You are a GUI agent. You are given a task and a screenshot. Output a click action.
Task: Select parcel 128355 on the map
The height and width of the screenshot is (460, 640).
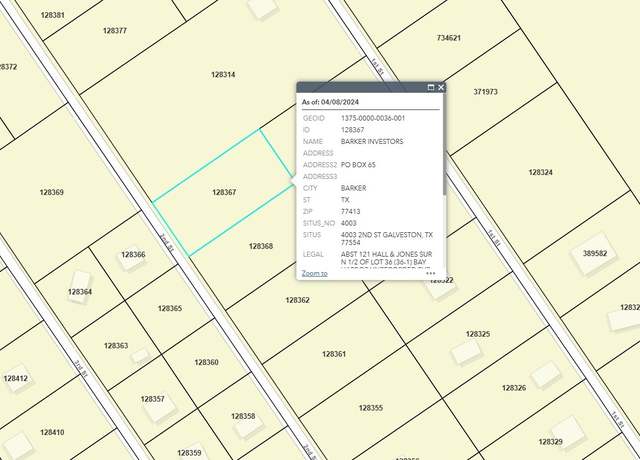[x=371, y=408]
